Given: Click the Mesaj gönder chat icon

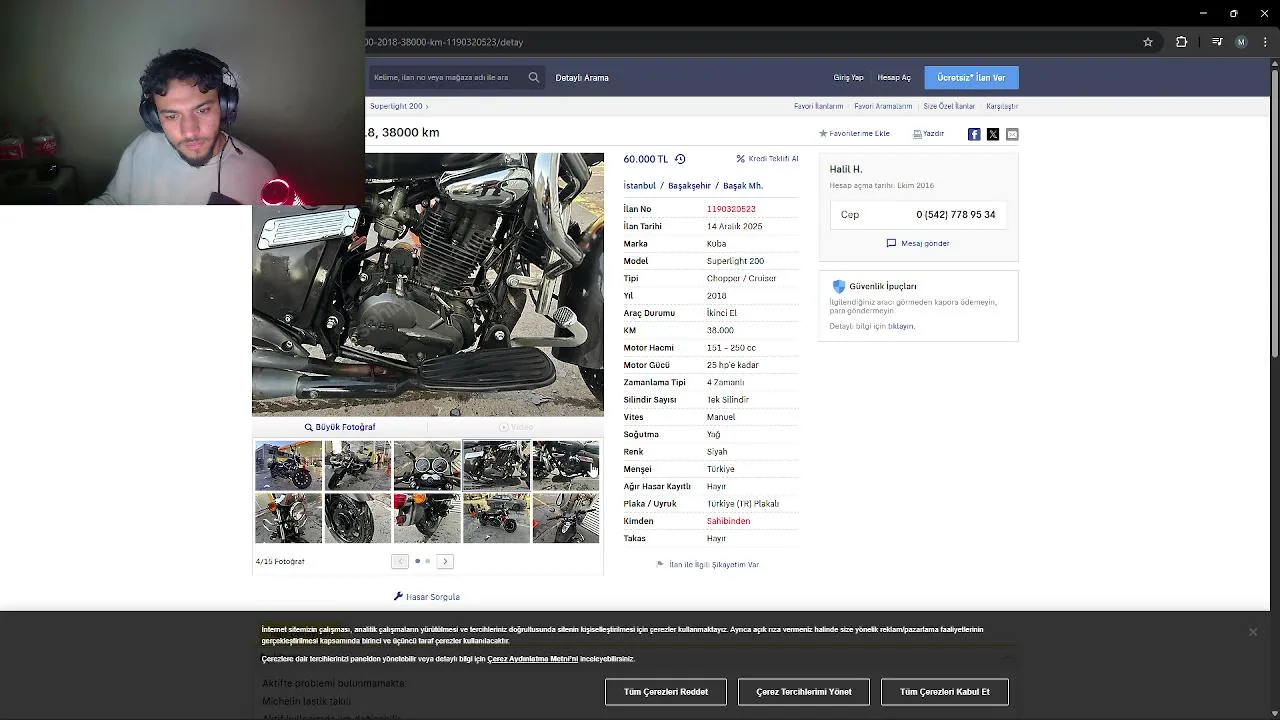Looking at the screenshot, I should coord(891,243).
